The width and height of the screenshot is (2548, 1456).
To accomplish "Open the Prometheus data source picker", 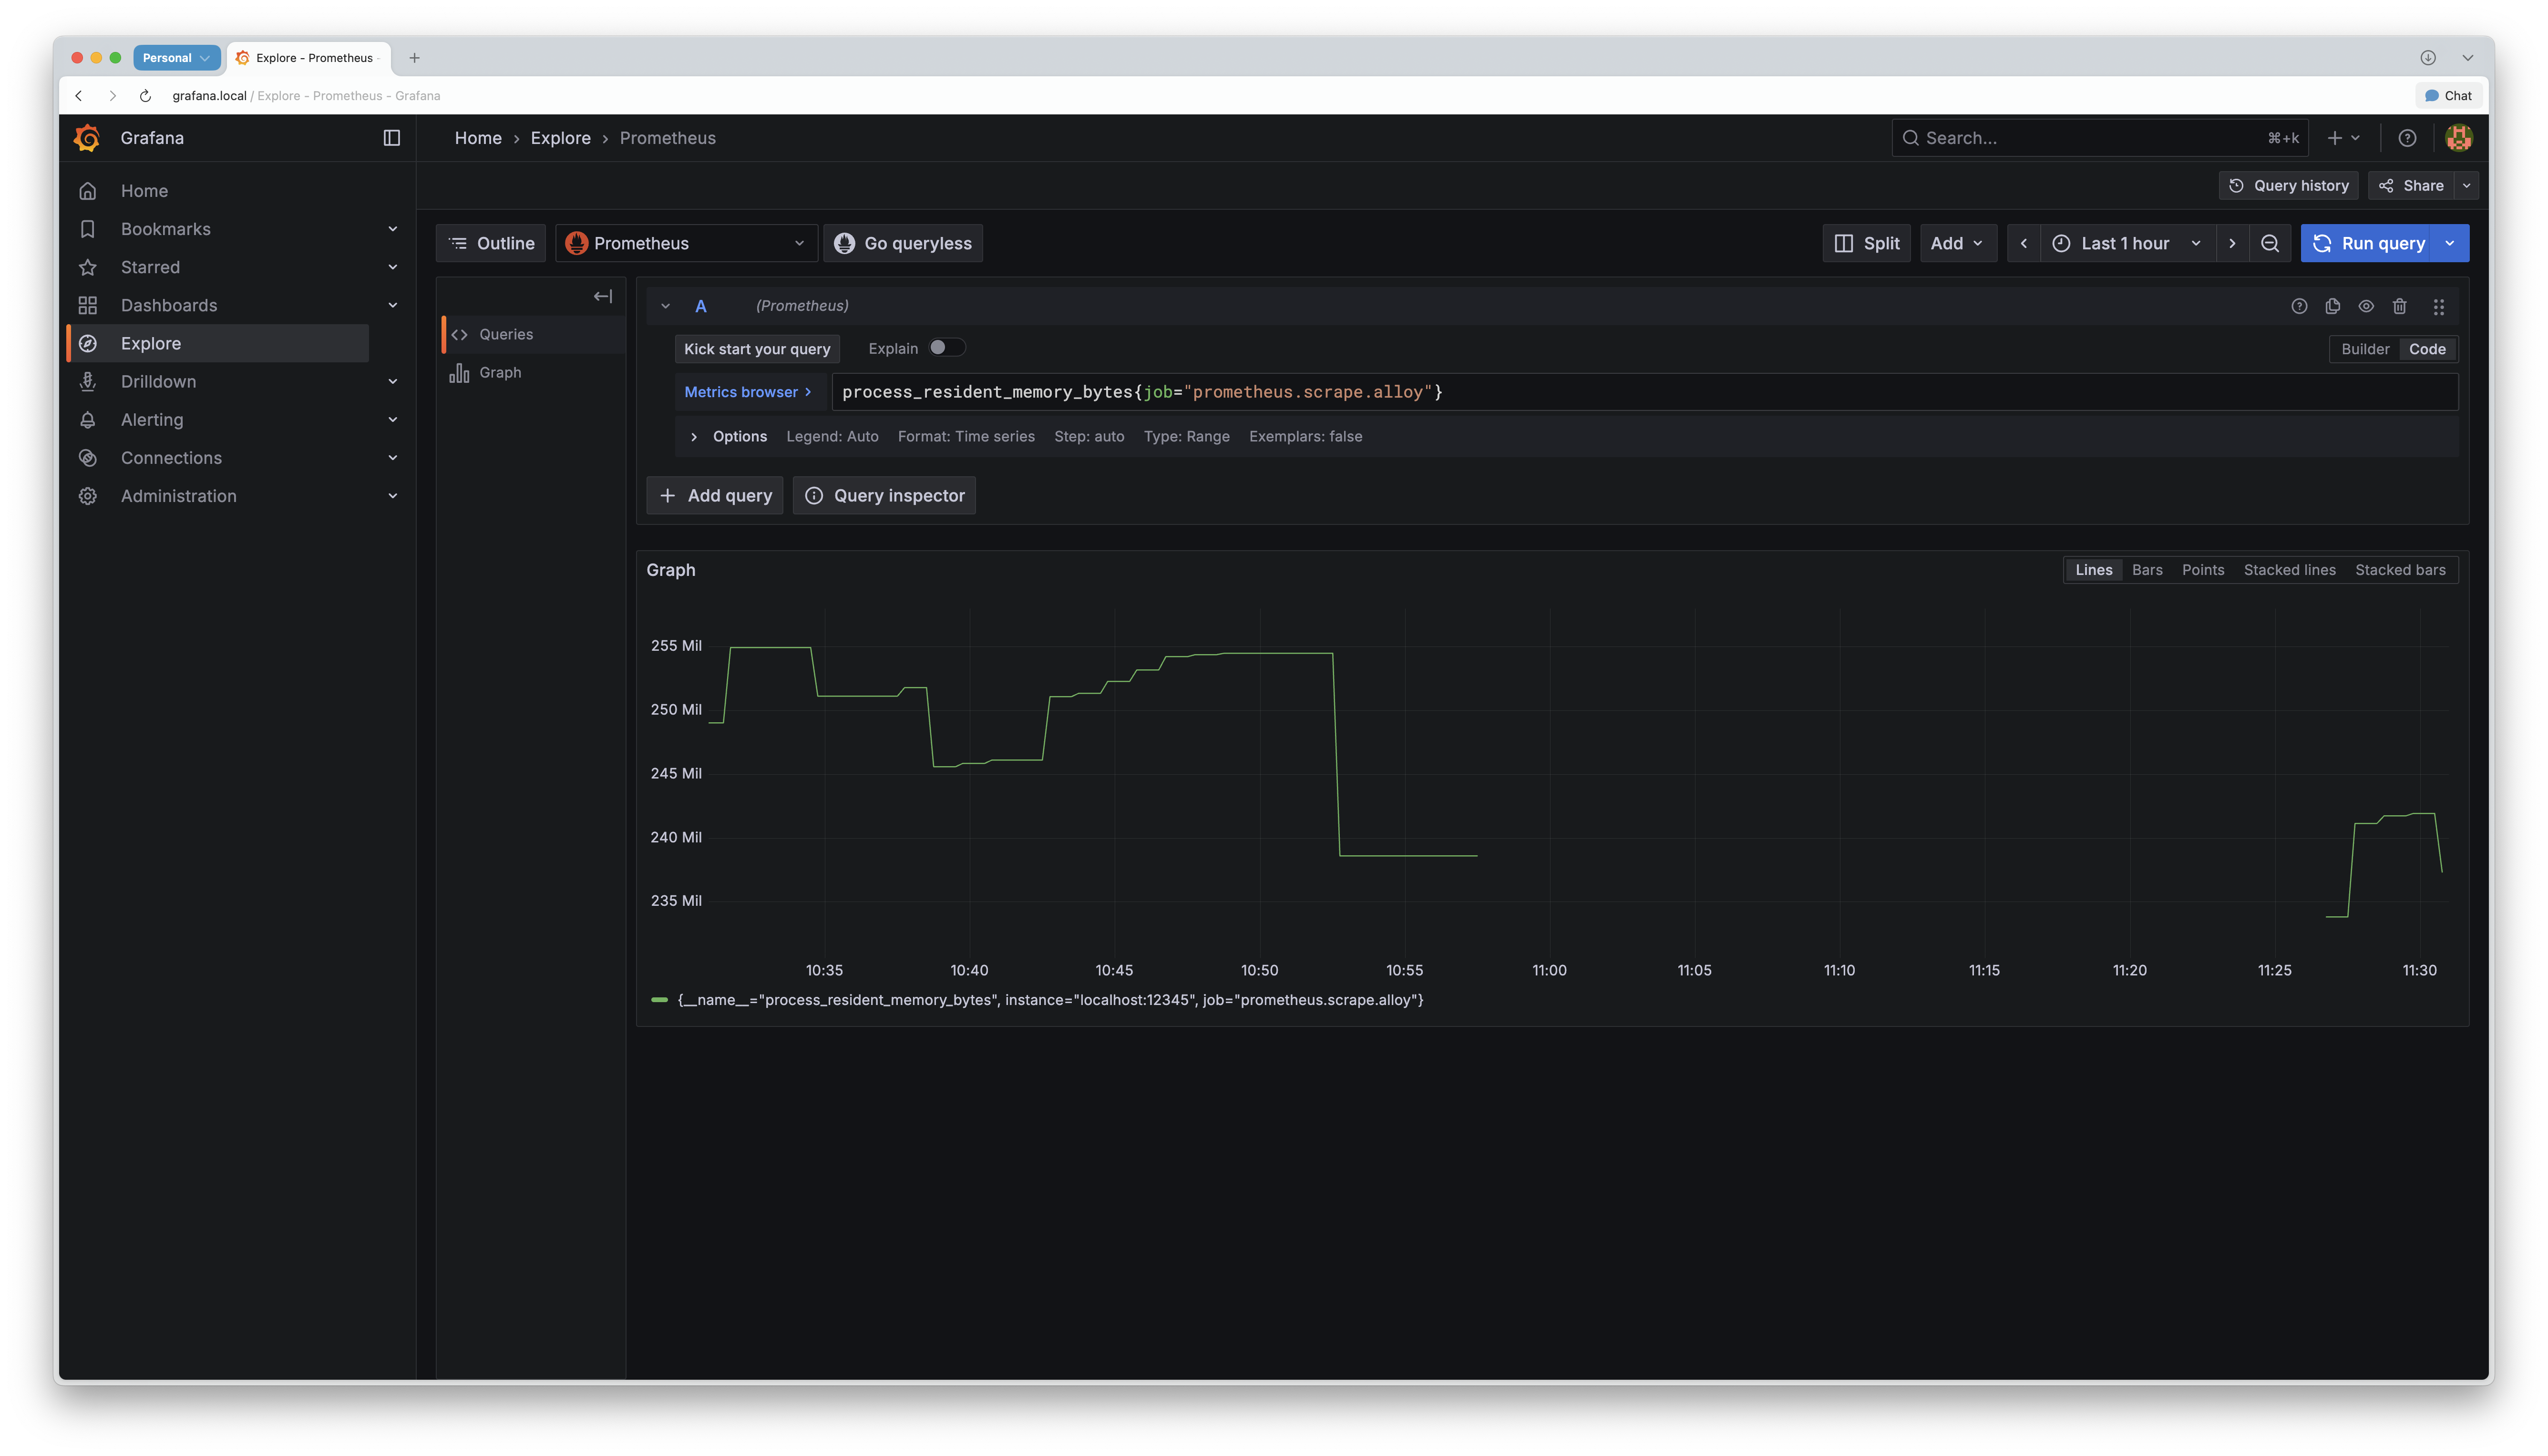I will pos(686,243).
